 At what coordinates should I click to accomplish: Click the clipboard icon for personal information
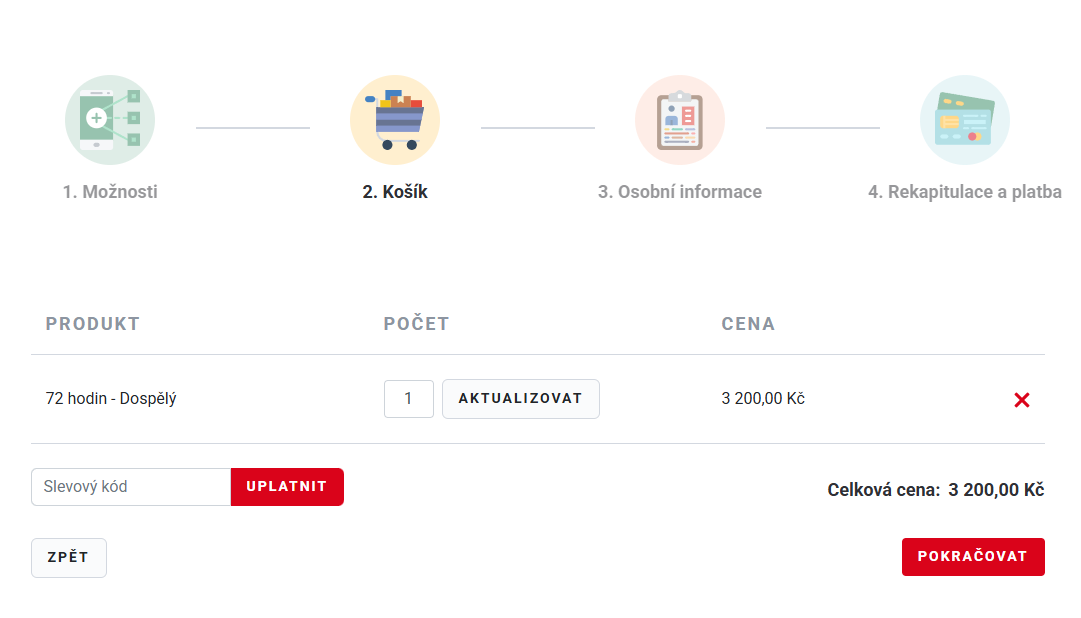tap(680, 120)
